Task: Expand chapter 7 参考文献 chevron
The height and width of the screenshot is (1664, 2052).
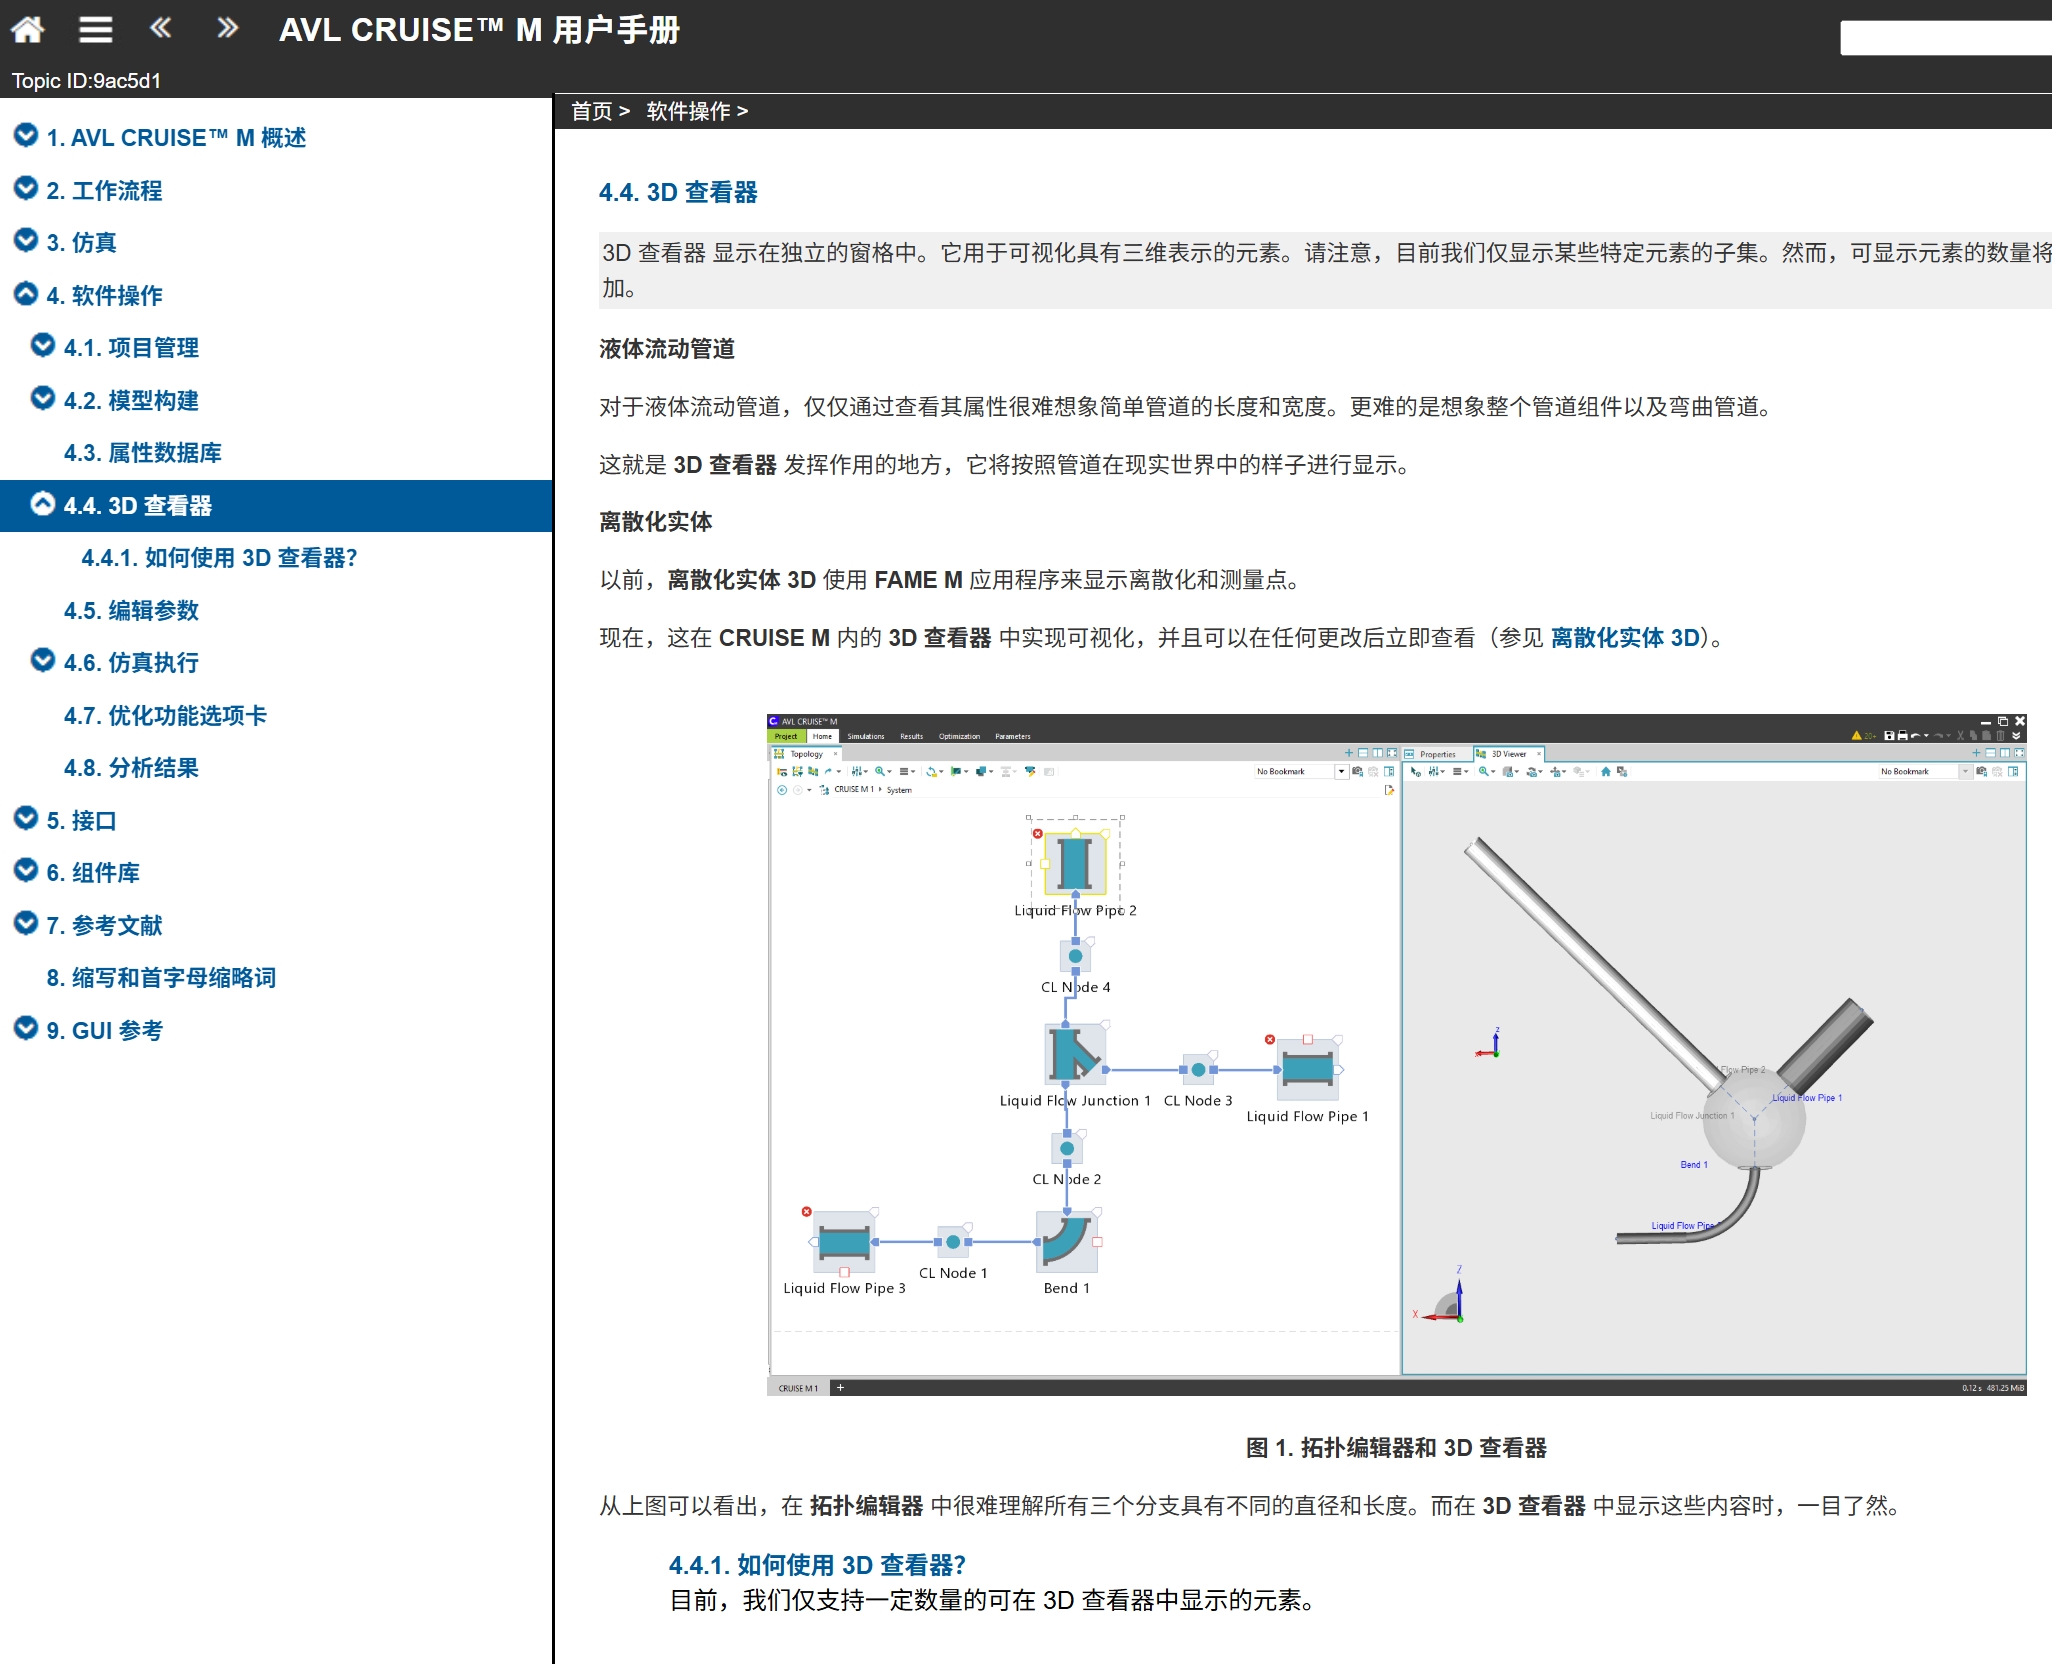Action: point(26,923)
